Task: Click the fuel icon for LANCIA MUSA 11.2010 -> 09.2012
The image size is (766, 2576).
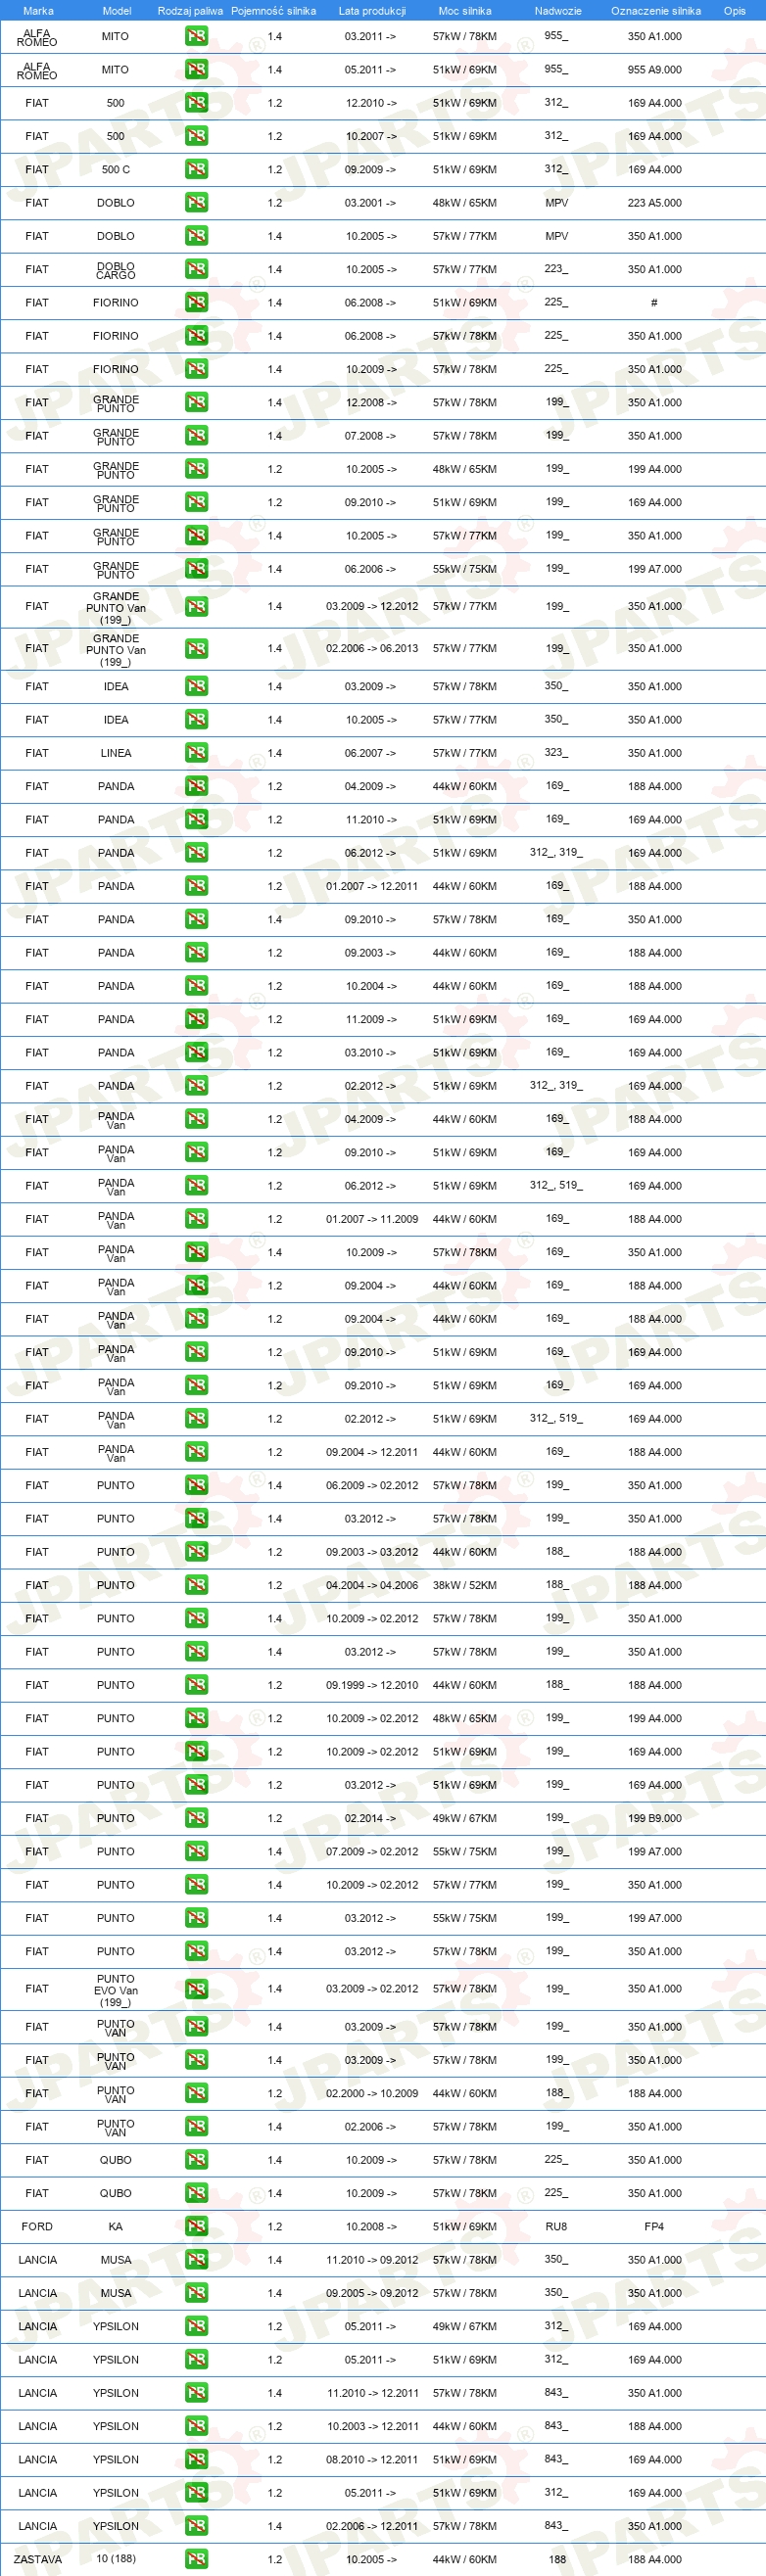Action: [196, 2259]
